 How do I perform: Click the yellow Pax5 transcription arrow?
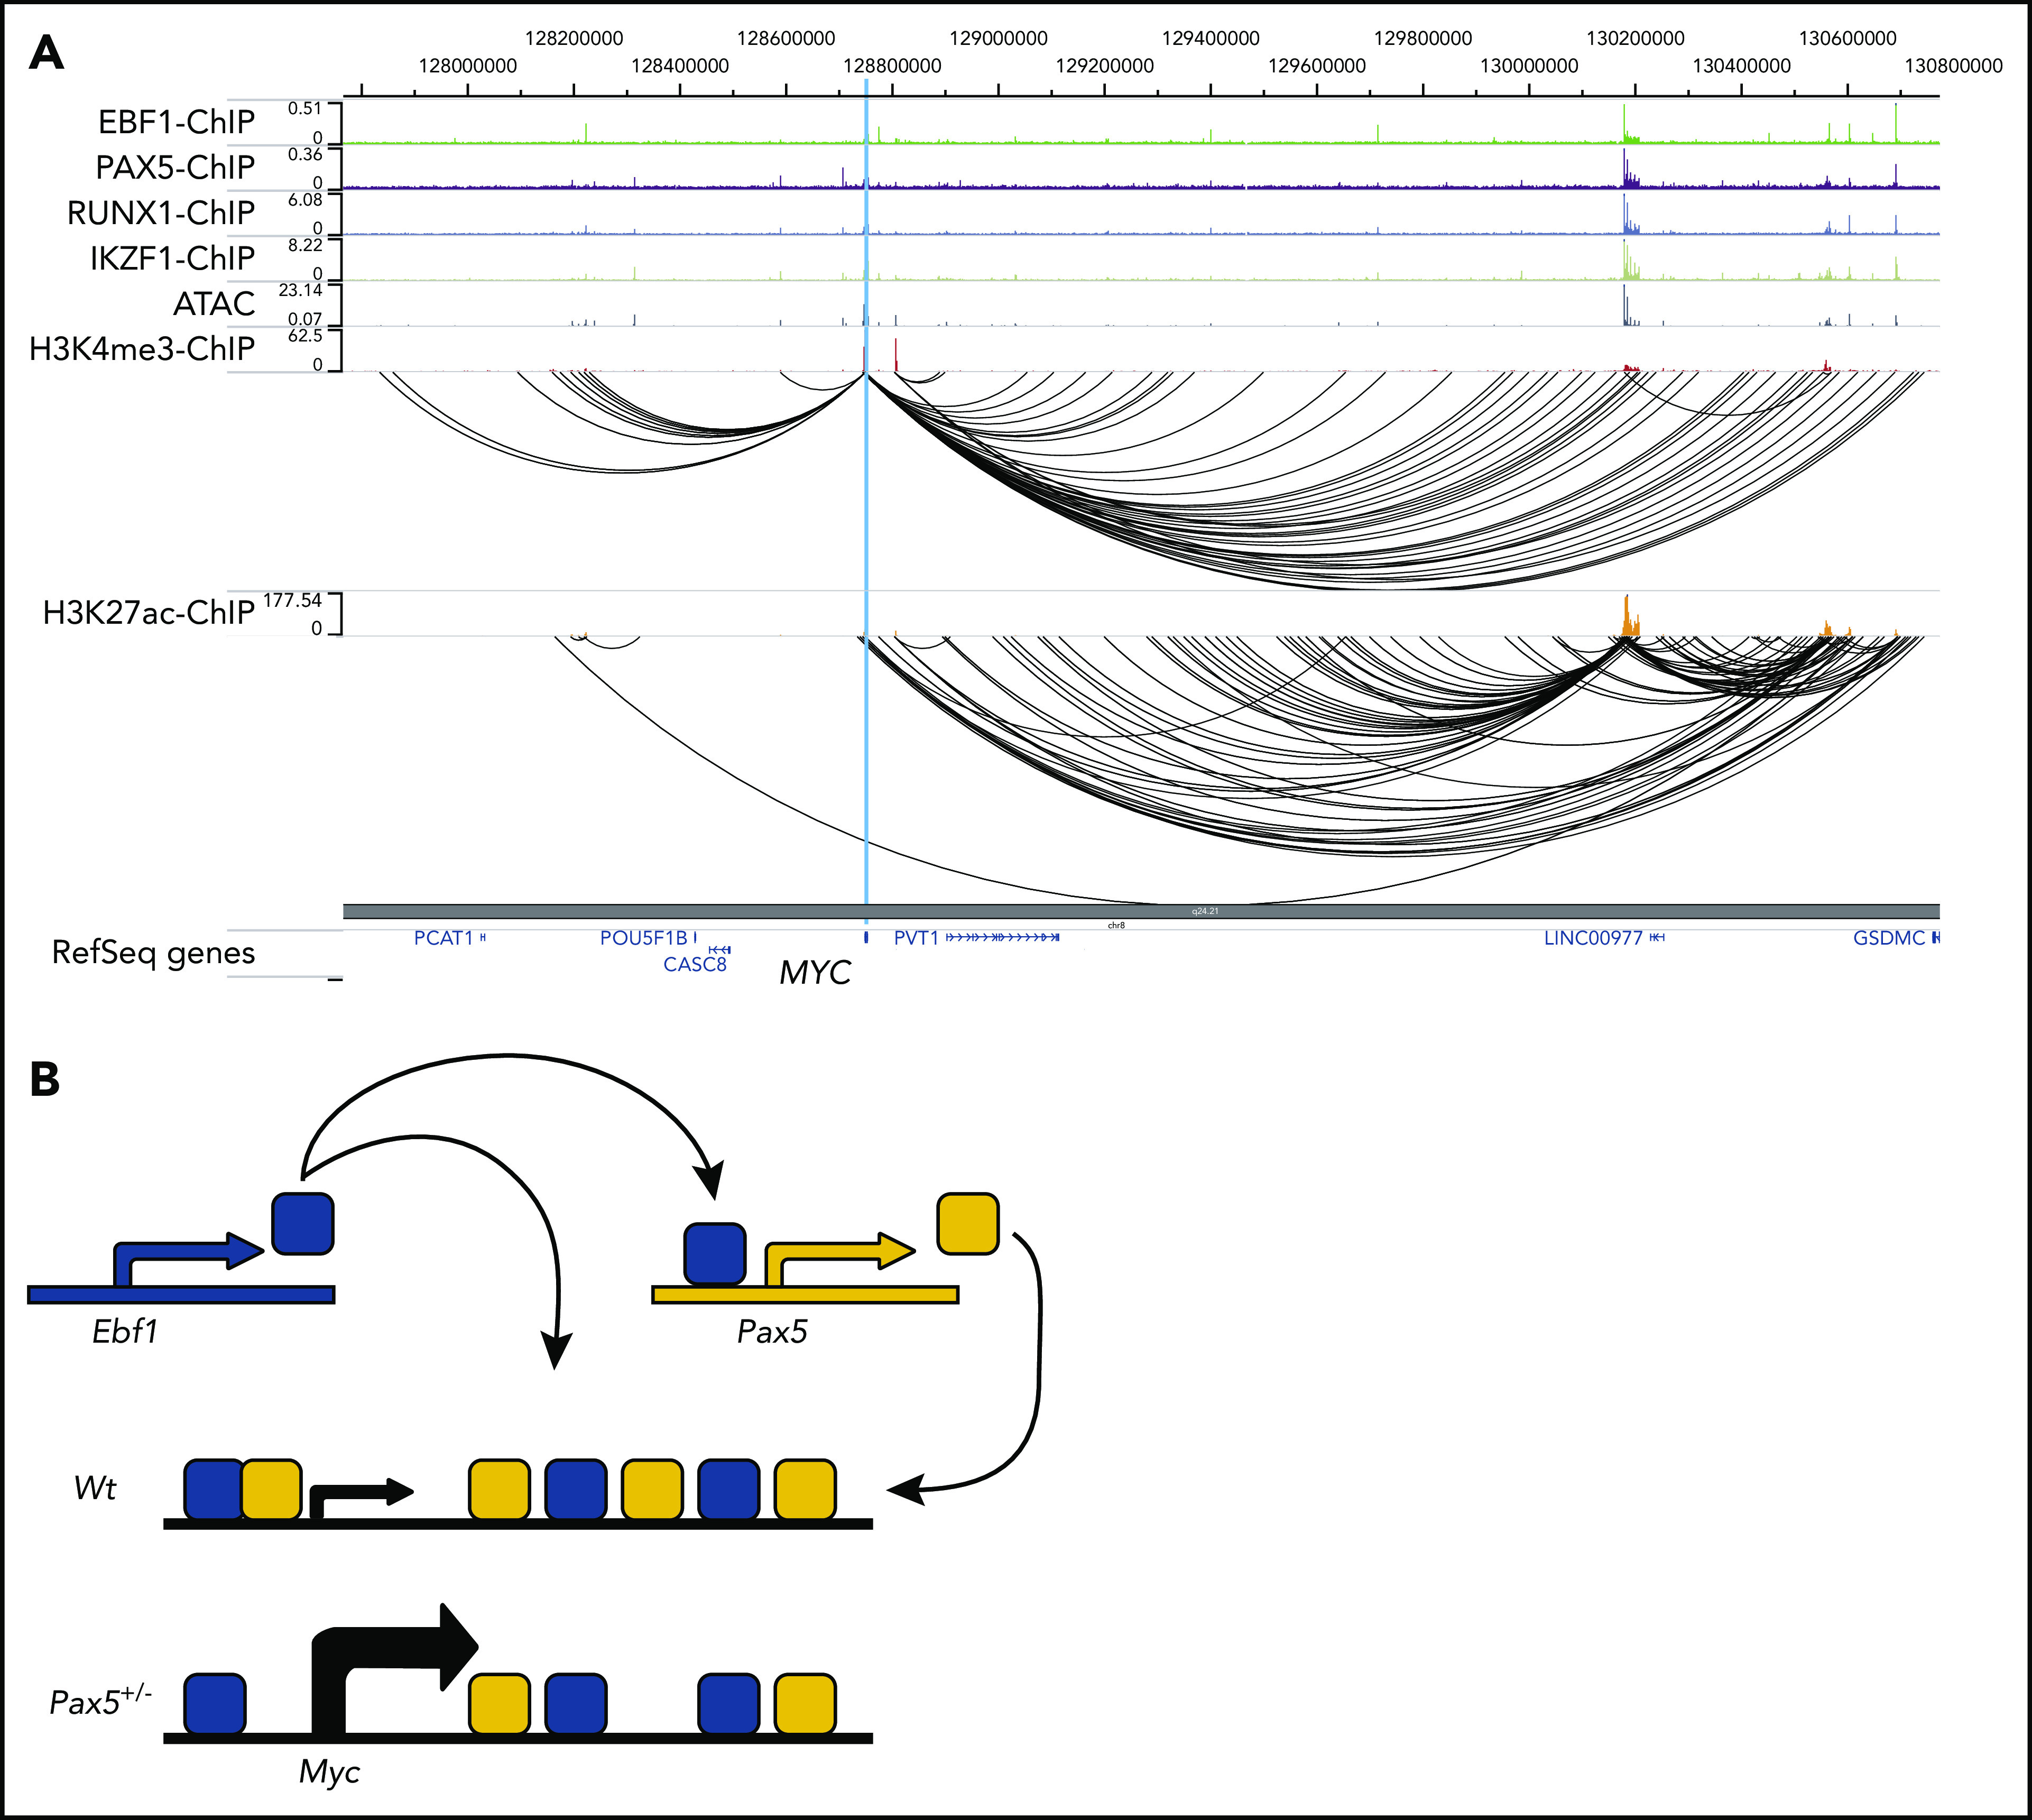[x=840, y=1258]
